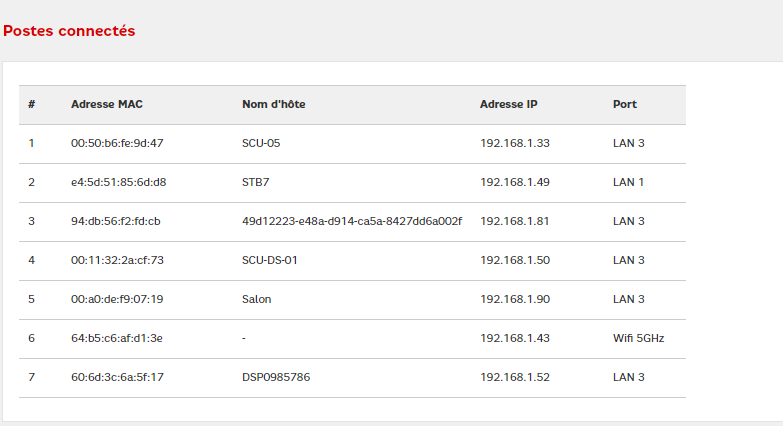Click the "Wifi 5GHz" port entry
The width and height of the screenshot is (783, 426).
[x=639, y=338]
